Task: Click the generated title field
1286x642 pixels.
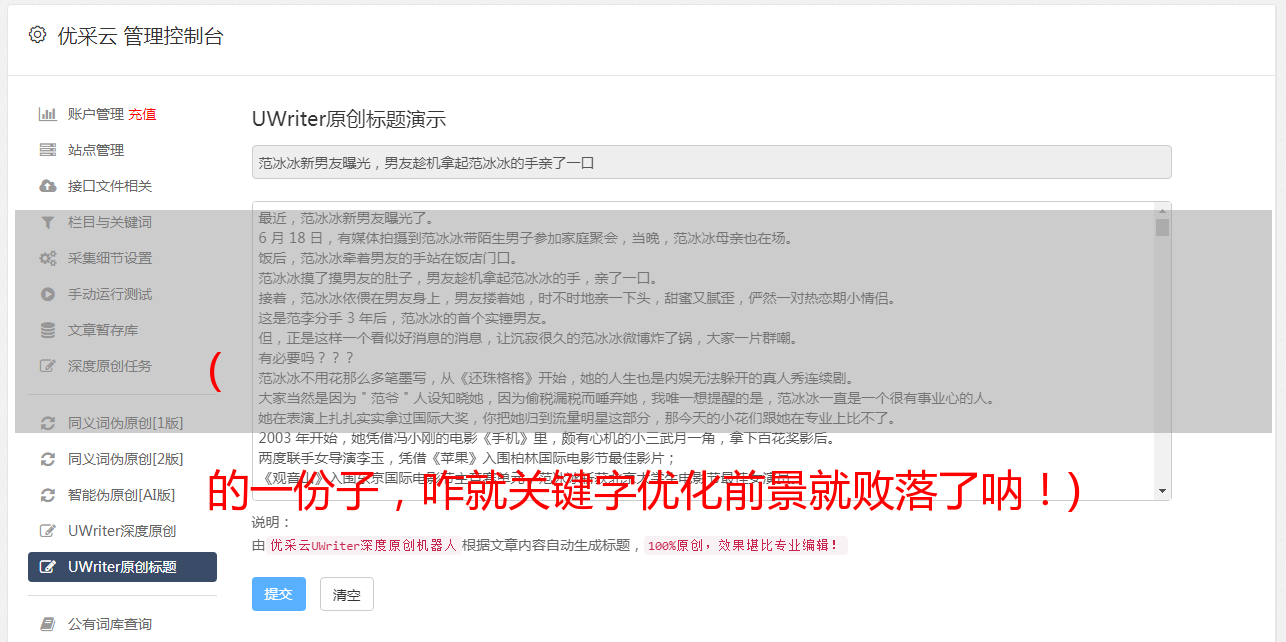Action: coord(711,162)
